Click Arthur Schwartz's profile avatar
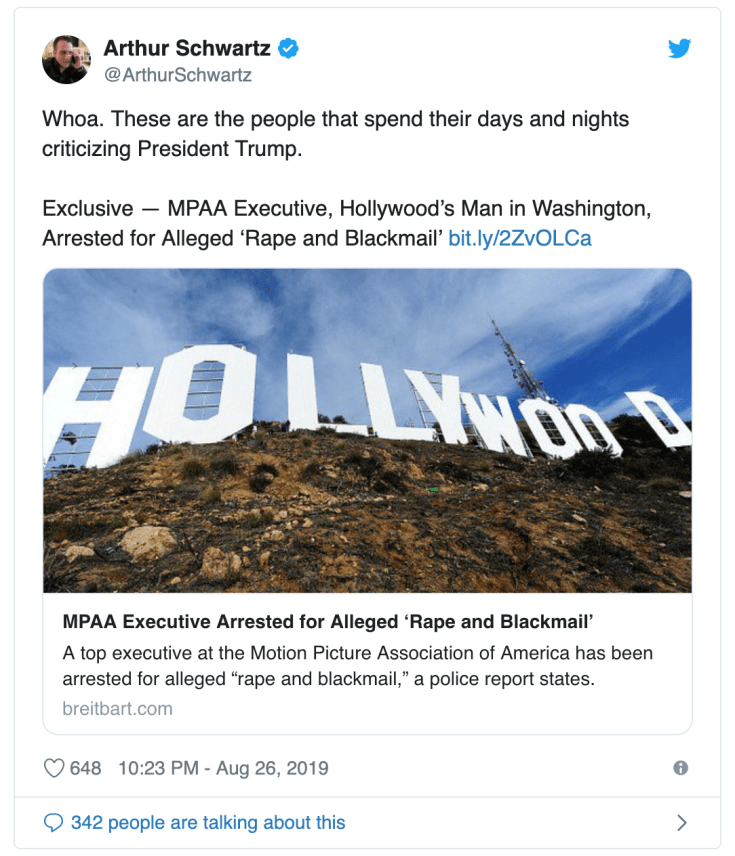The height and width of the screenshot is (856, 735). click(x=67, y=56)
